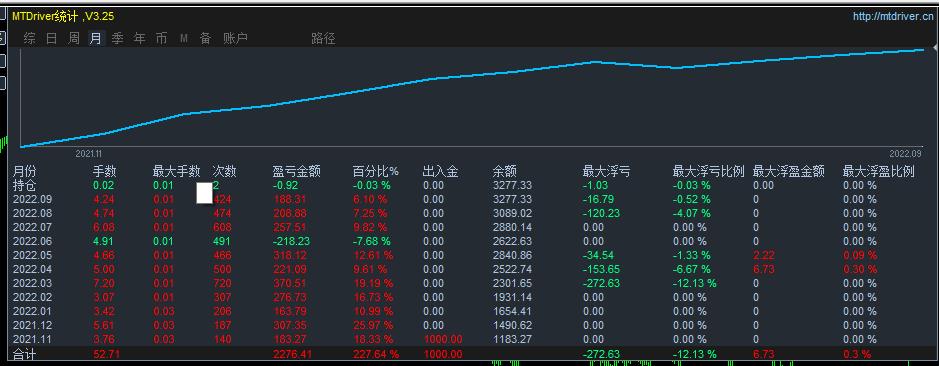This screenshot has height=366, width=939.
Task: Click the -218.23 loss amount
Action: click(x=292, y=241)
